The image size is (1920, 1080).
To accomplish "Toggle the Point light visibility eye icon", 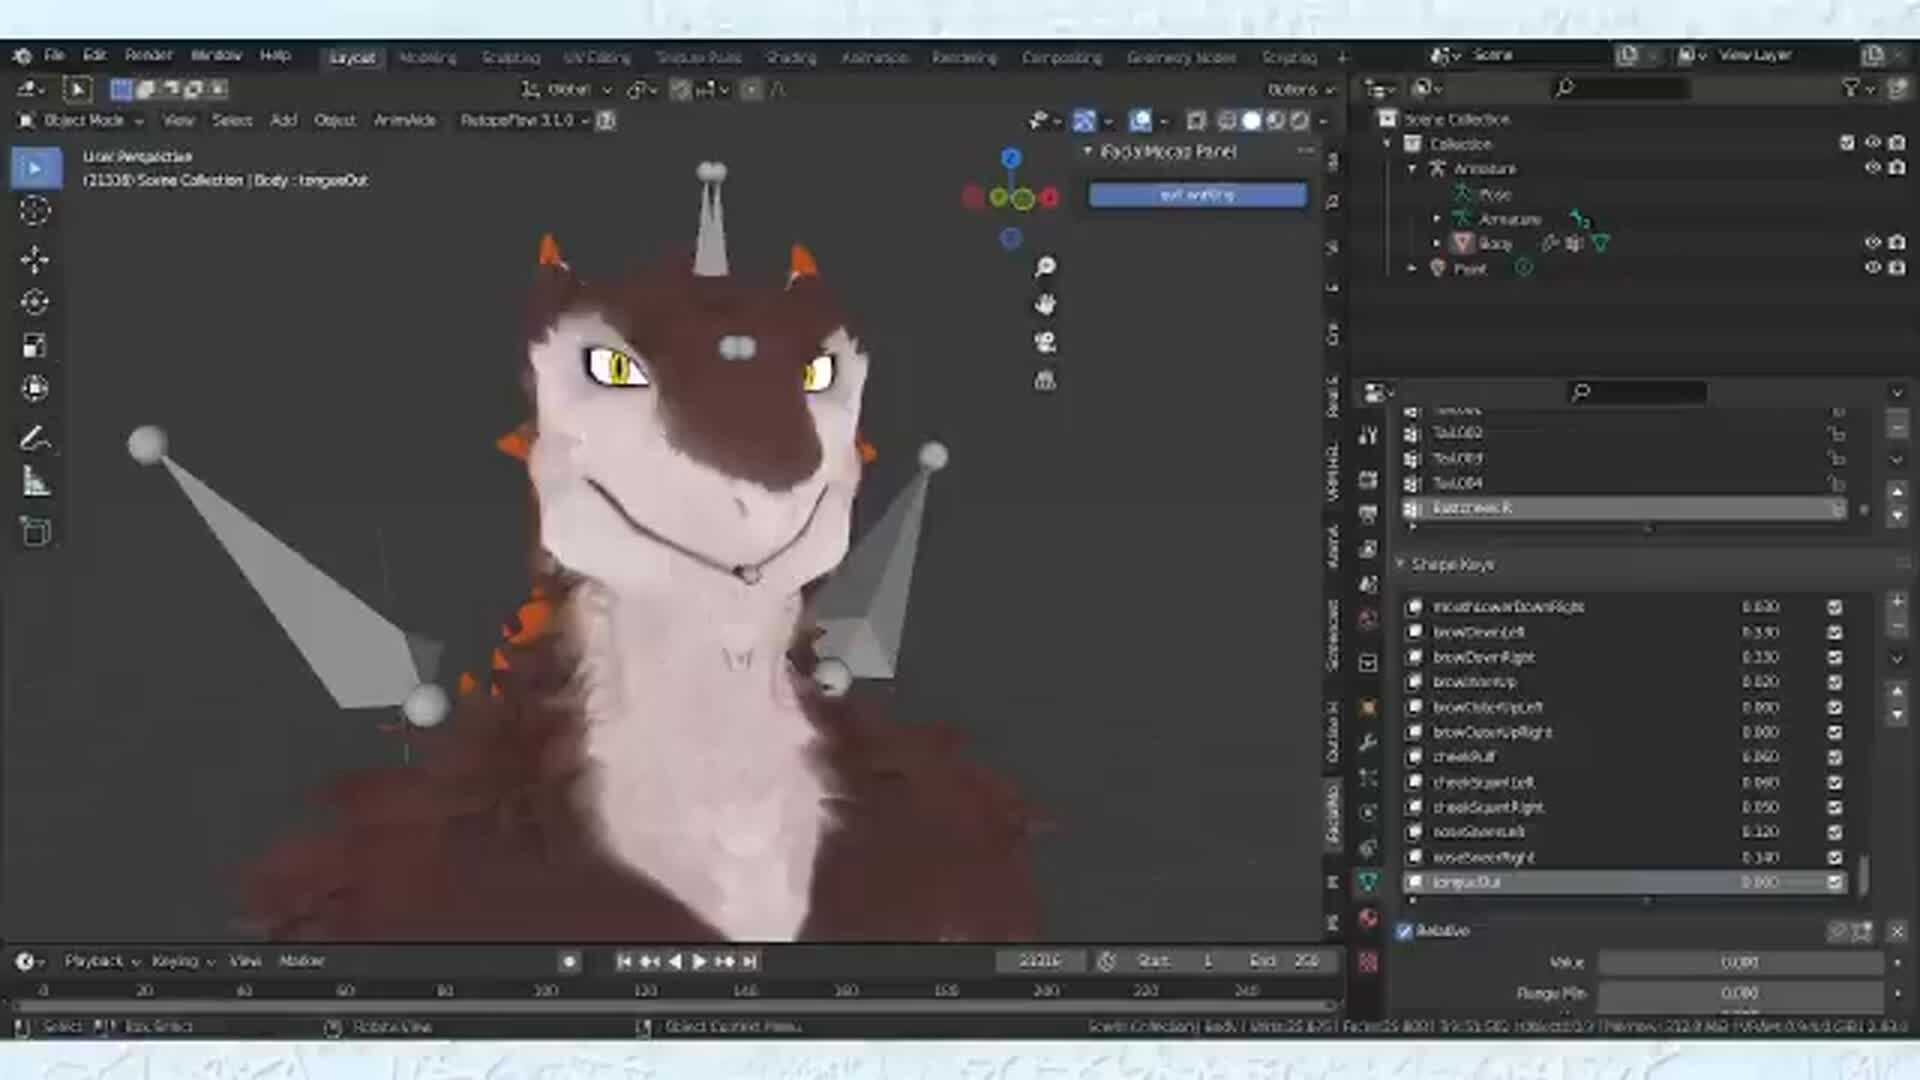I will (1871, 267).
